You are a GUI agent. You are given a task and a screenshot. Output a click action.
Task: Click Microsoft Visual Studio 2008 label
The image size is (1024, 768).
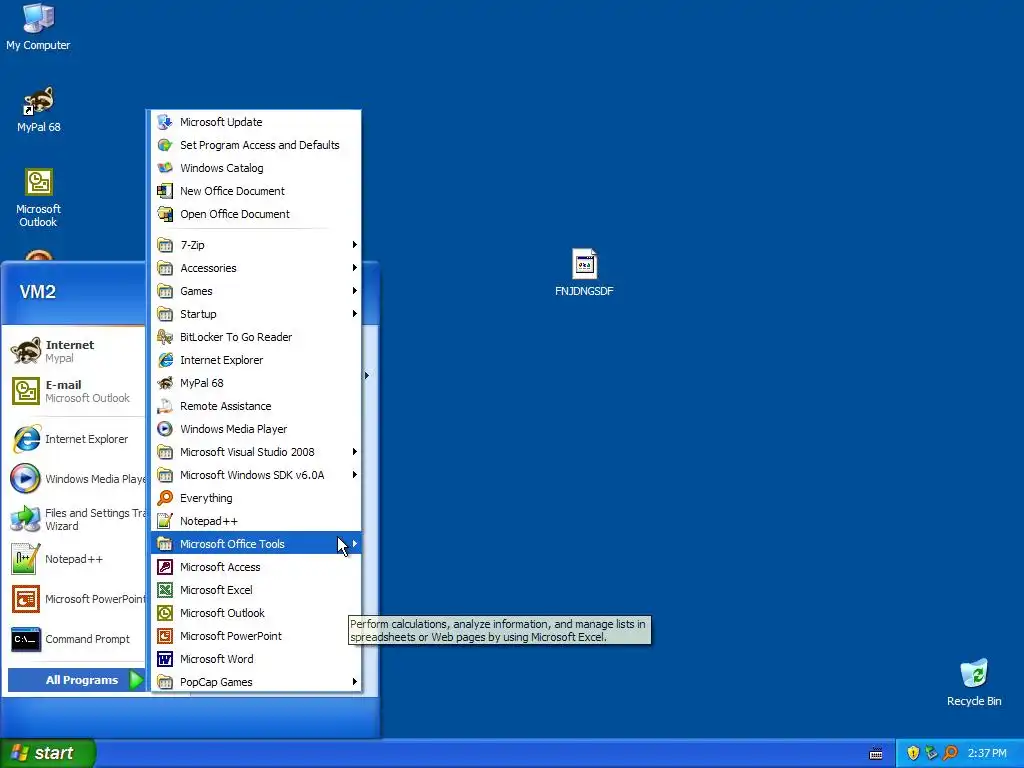coord(247,452)
